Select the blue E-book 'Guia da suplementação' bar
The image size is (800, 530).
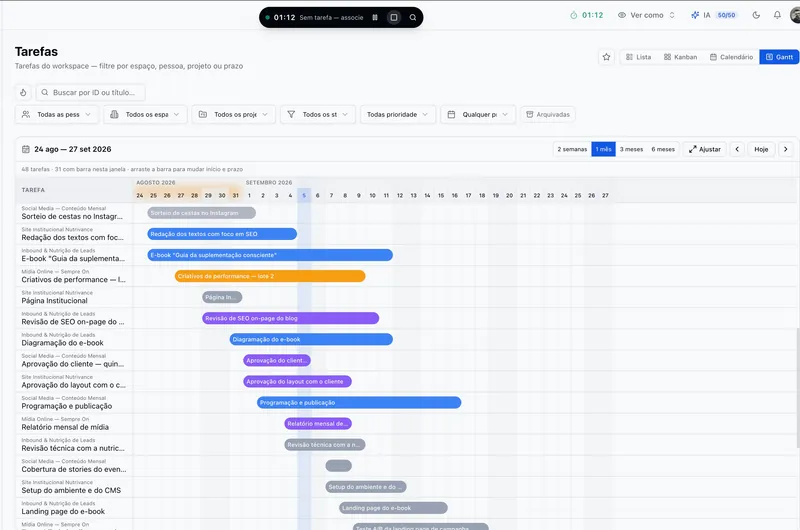point(270,255)
